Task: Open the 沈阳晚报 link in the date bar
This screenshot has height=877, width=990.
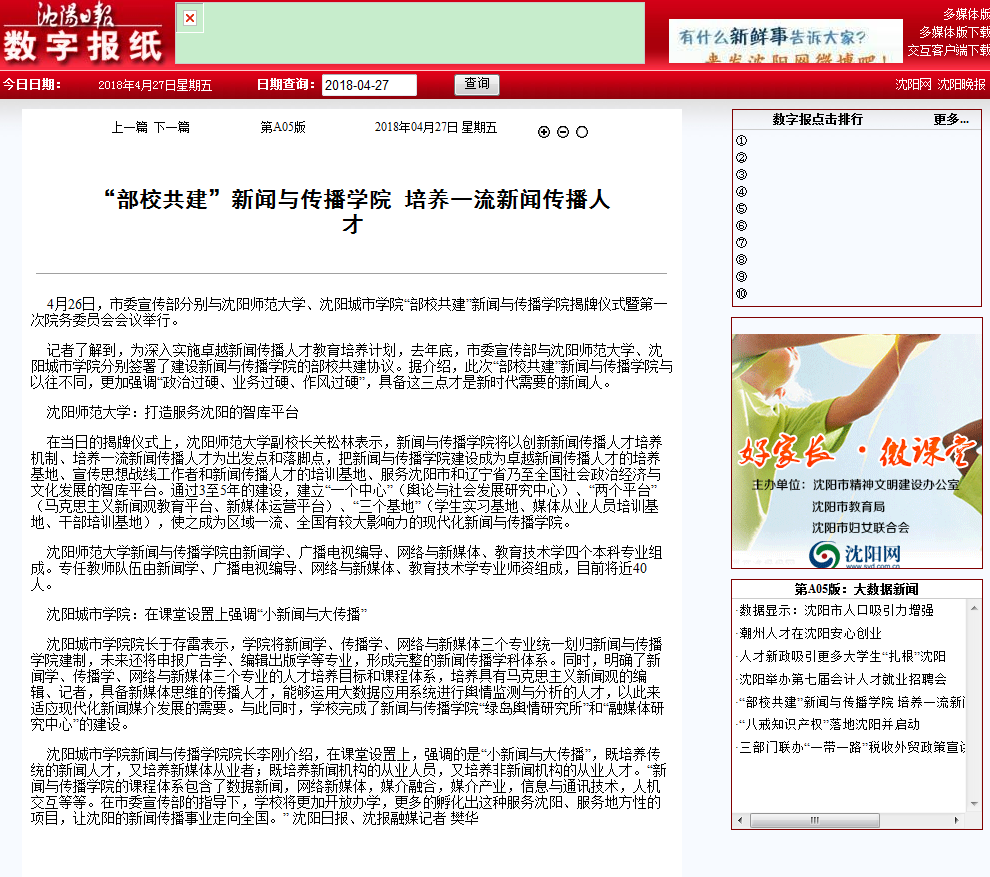Action: (x=961, y=85)
